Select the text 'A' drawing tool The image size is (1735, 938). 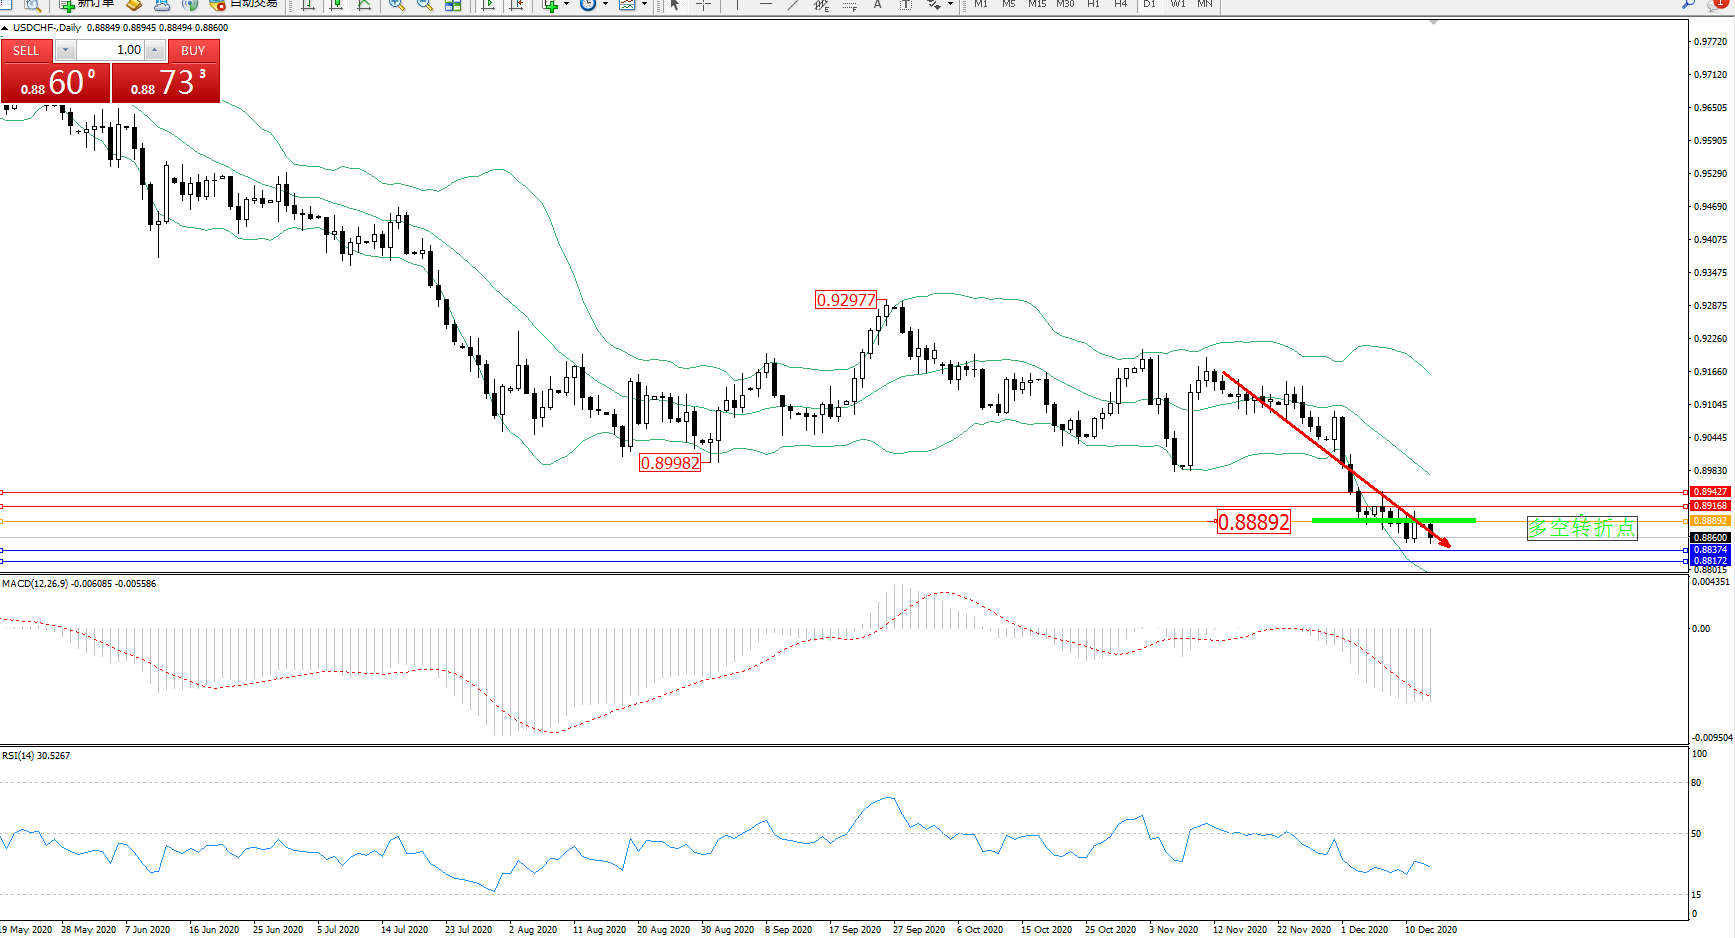click(x=877, y=5)
